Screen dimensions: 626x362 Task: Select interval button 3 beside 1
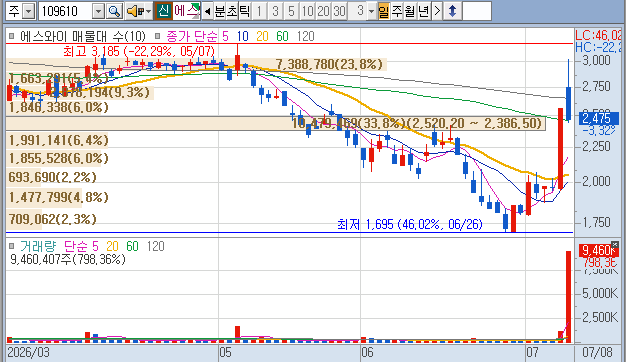point(275,11)
